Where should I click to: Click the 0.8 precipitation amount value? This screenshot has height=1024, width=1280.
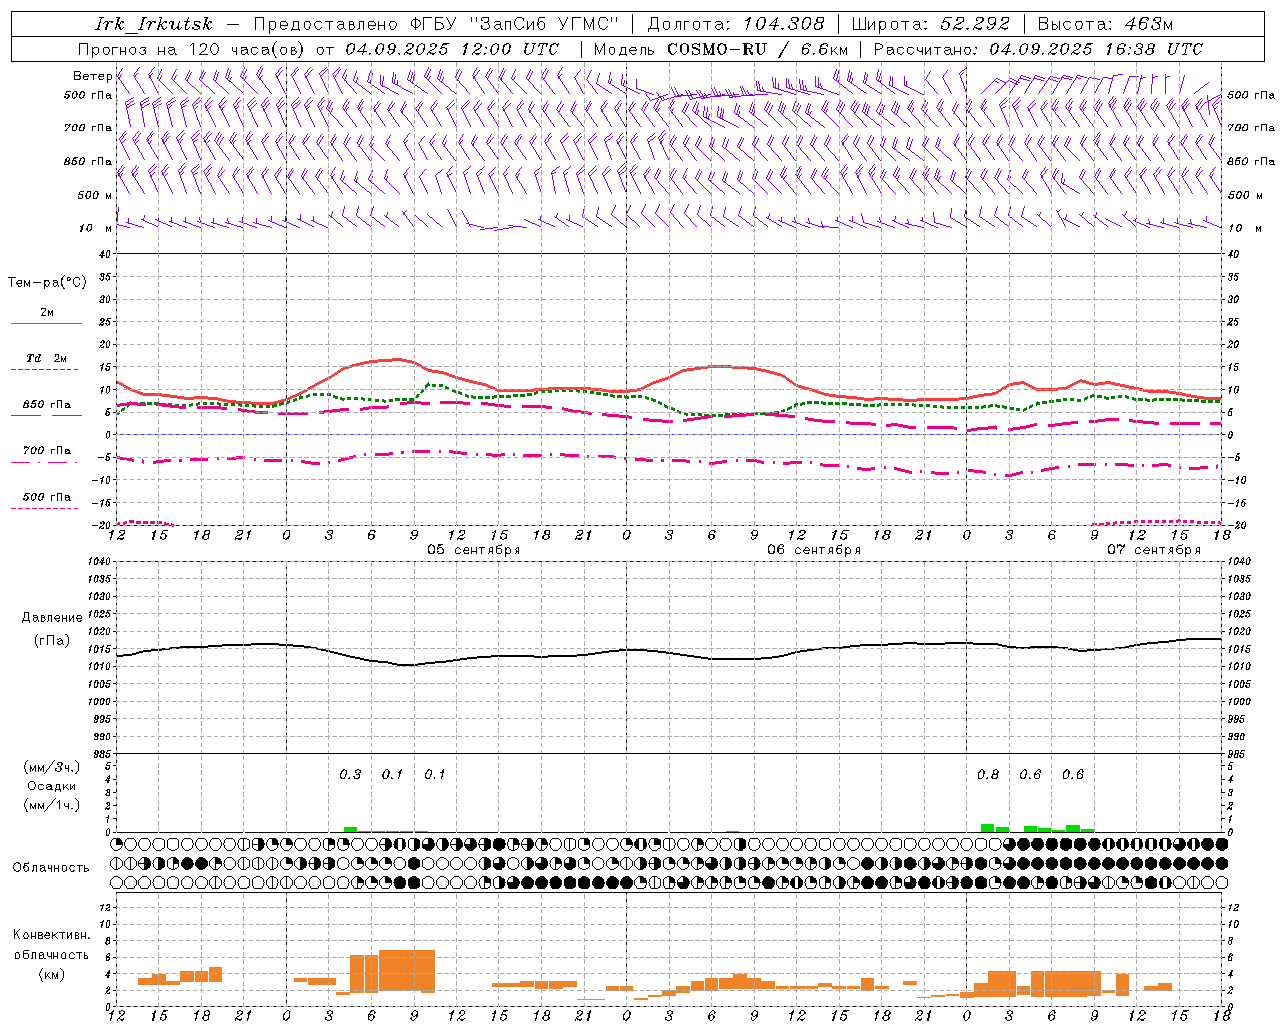point(988,774)
